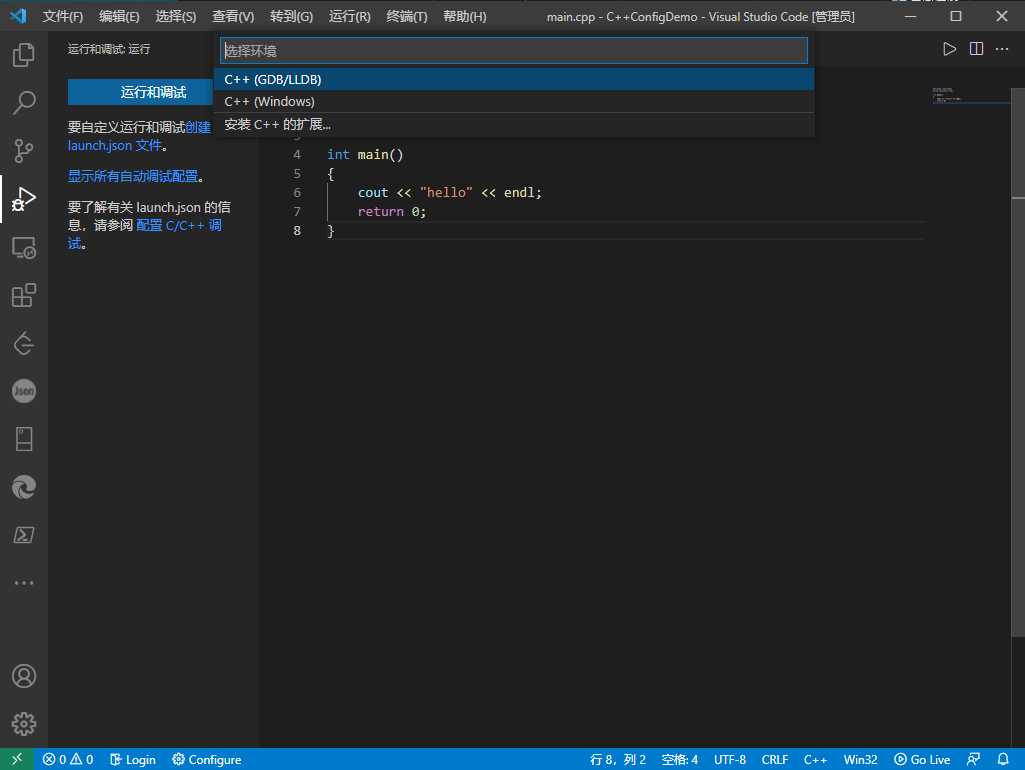Click the 选择环境 input field
The width and height of the screenshot is (1025, 770).
pos(513,51)
